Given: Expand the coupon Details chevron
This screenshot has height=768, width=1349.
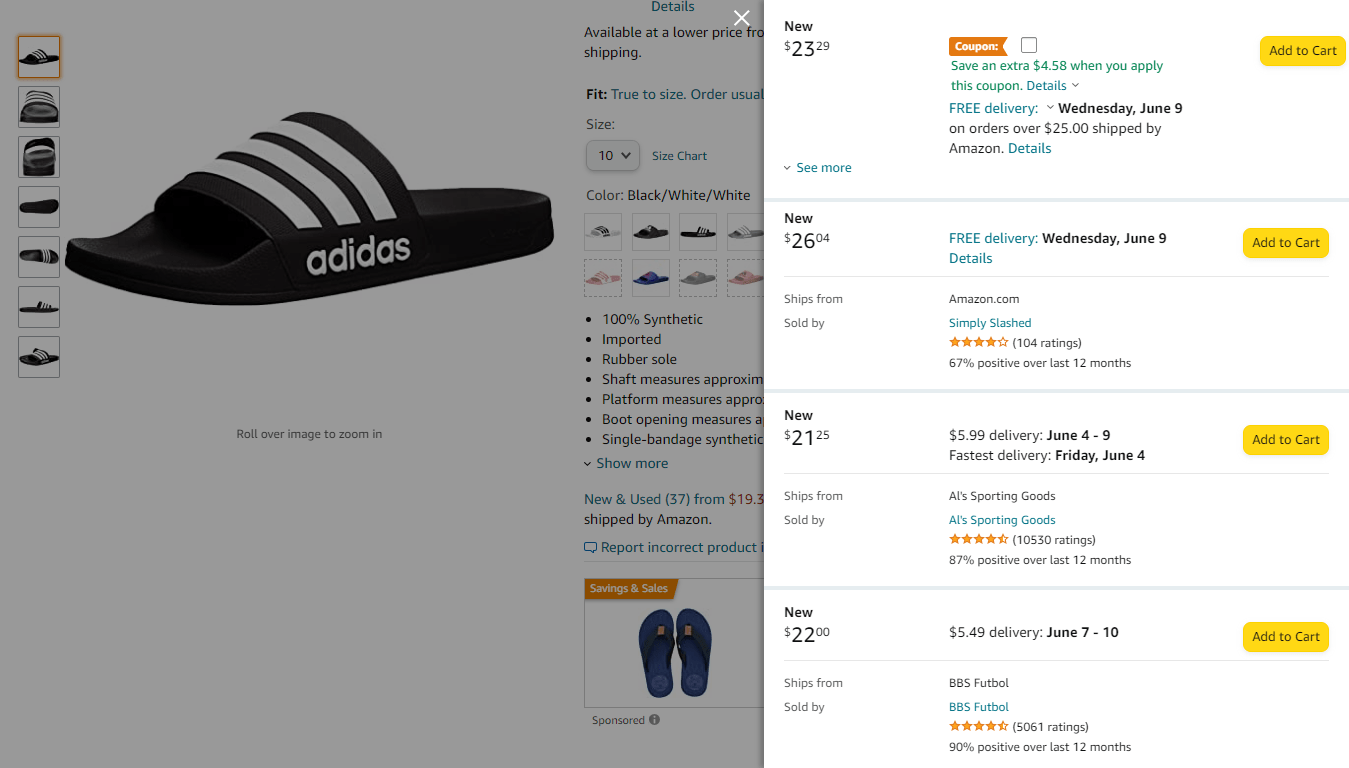Looking at the screenshot, I should click(1075, 85).
